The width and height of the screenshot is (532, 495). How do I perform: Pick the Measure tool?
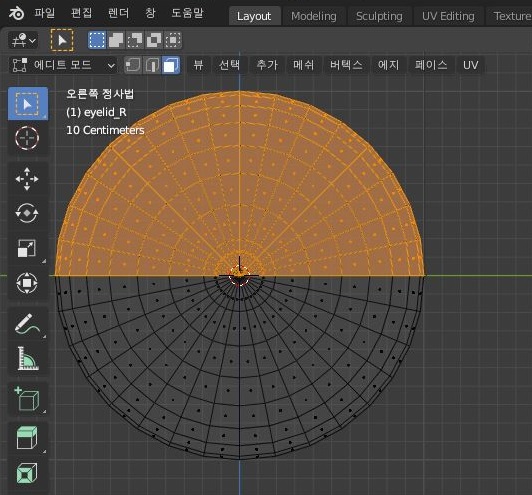pyautogui.click(x=27, y=358)
